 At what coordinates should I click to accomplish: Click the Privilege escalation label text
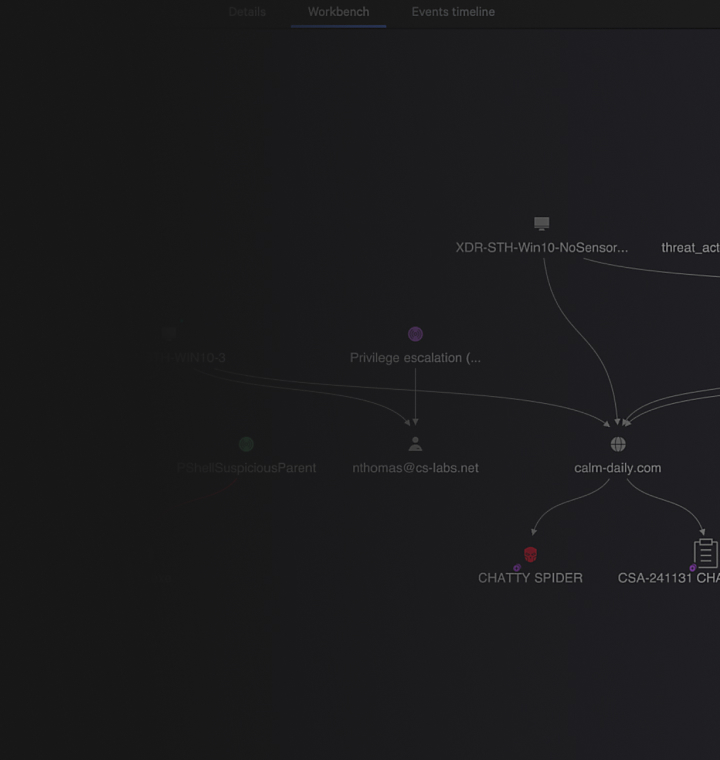click(x=415, y=358)
